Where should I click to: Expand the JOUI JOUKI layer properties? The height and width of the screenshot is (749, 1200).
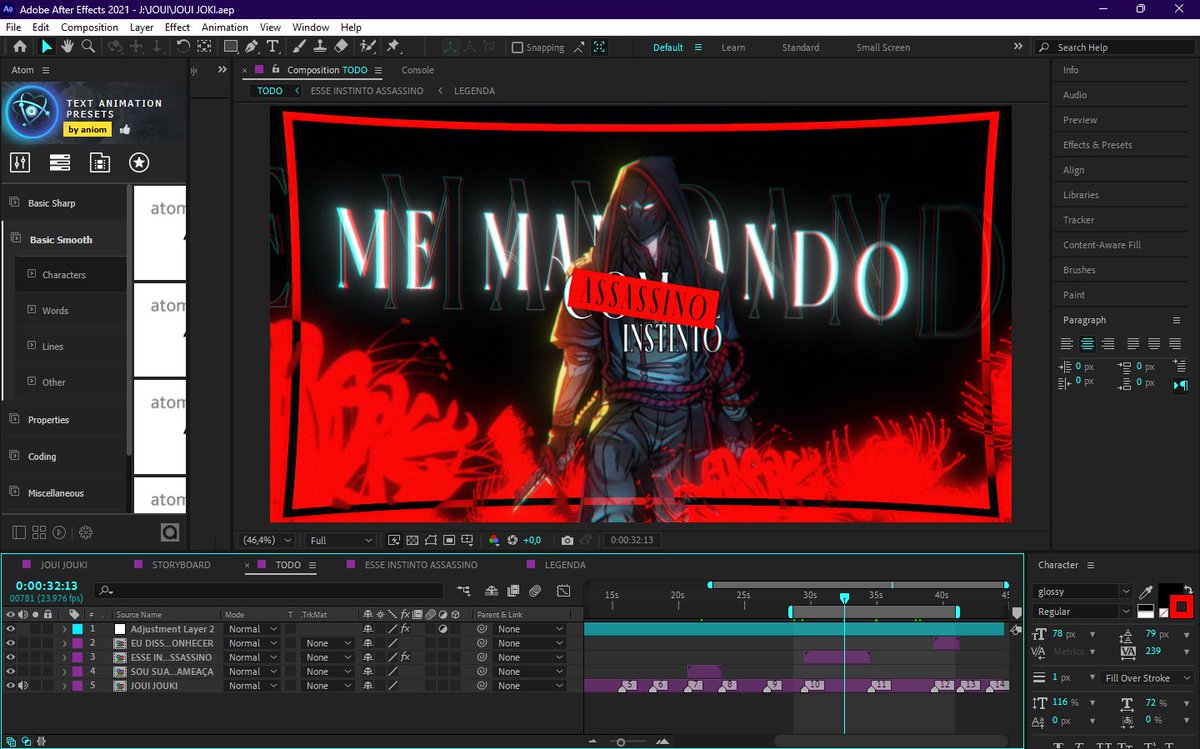65,685
